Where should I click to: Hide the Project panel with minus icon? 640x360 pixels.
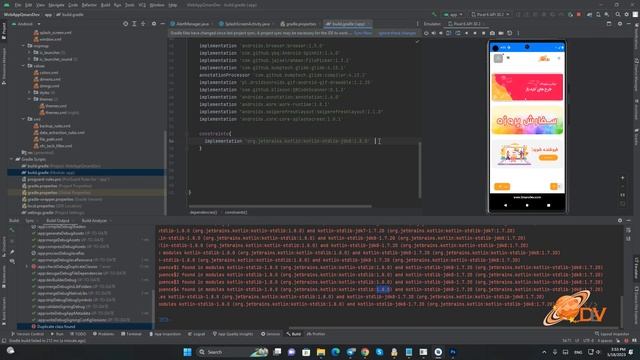click(162, 24)
